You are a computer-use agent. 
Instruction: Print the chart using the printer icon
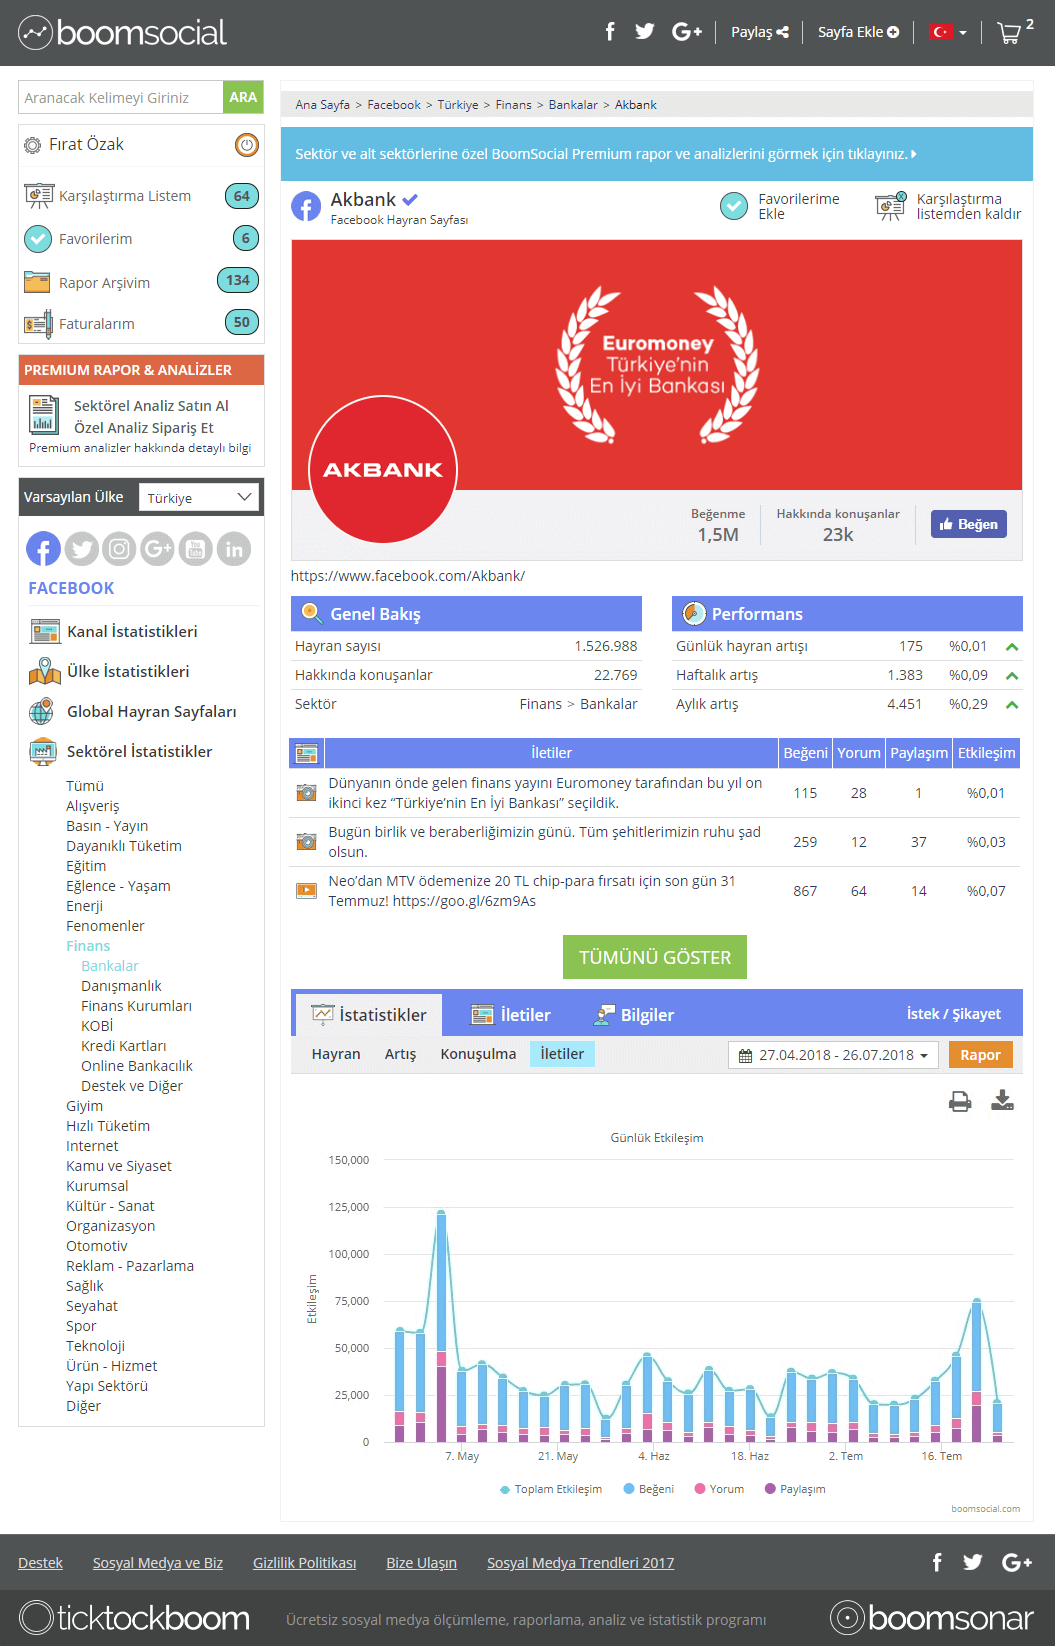point(960,1101)
